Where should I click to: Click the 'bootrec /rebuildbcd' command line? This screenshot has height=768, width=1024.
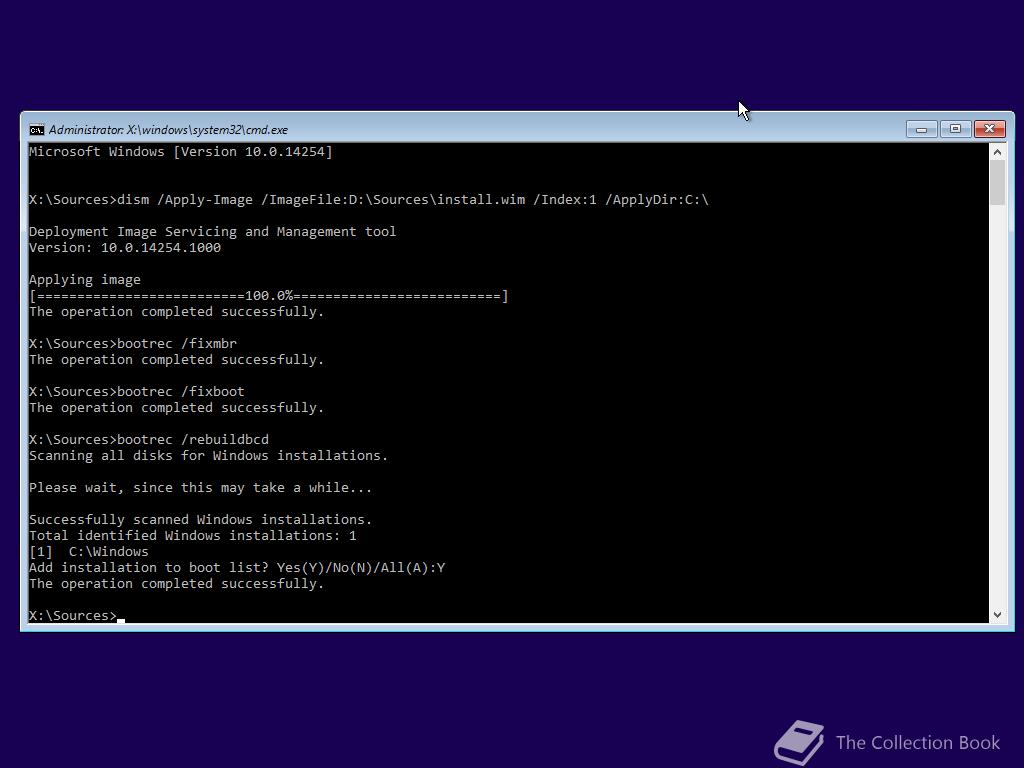point(149,440)
